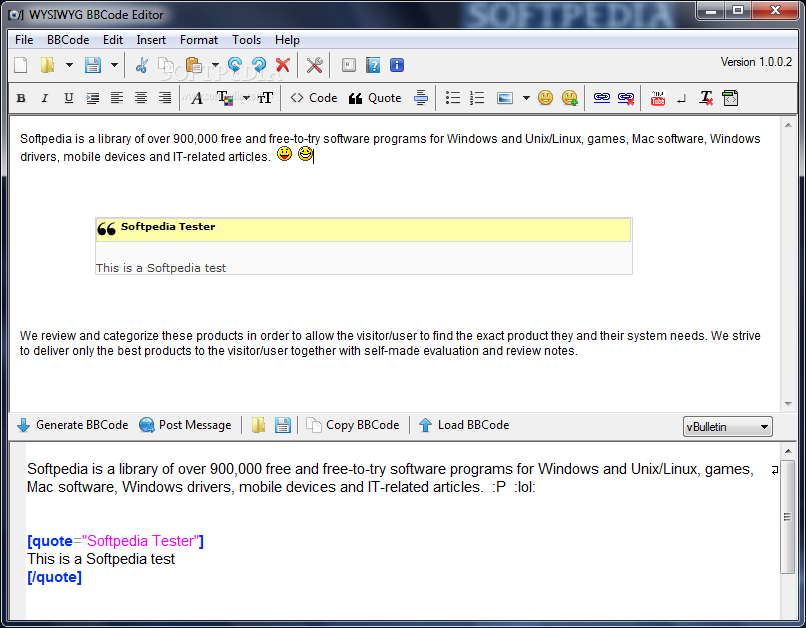806x628 pixels.
Task: Insert a bulleted list
Action: [x=452, y=98]
